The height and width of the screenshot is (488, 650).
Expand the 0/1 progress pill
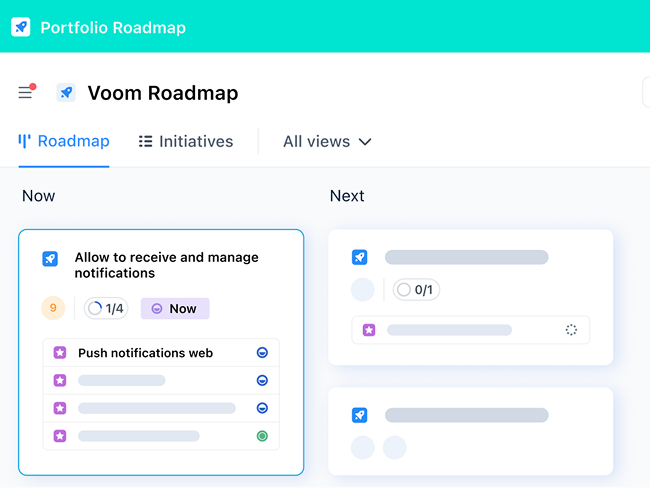click(416, 289)
